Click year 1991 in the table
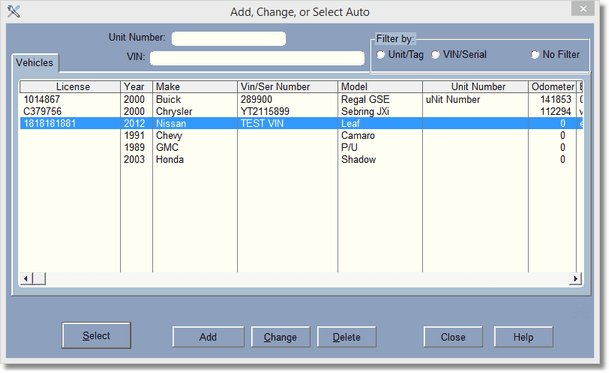Screen dimensions: 609x373 pyautogui.click(x=134, y=136)
